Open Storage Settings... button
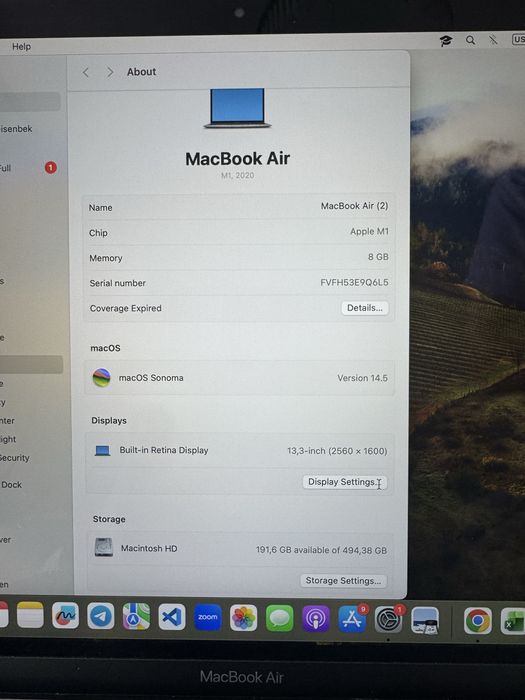 343,581
